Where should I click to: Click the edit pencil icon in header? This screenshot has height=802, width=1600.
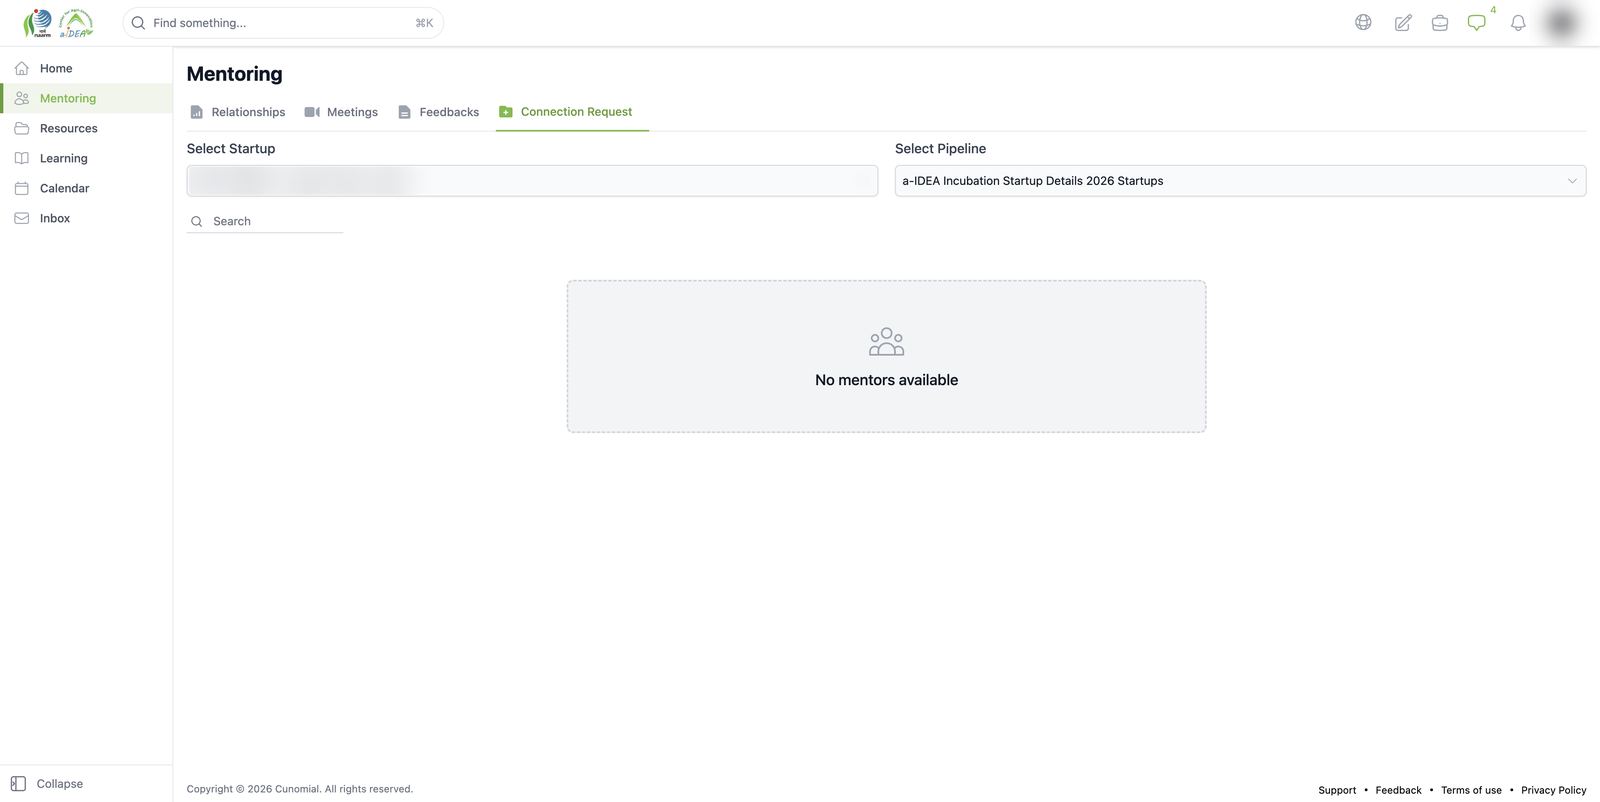click(x=1403, y=23)
